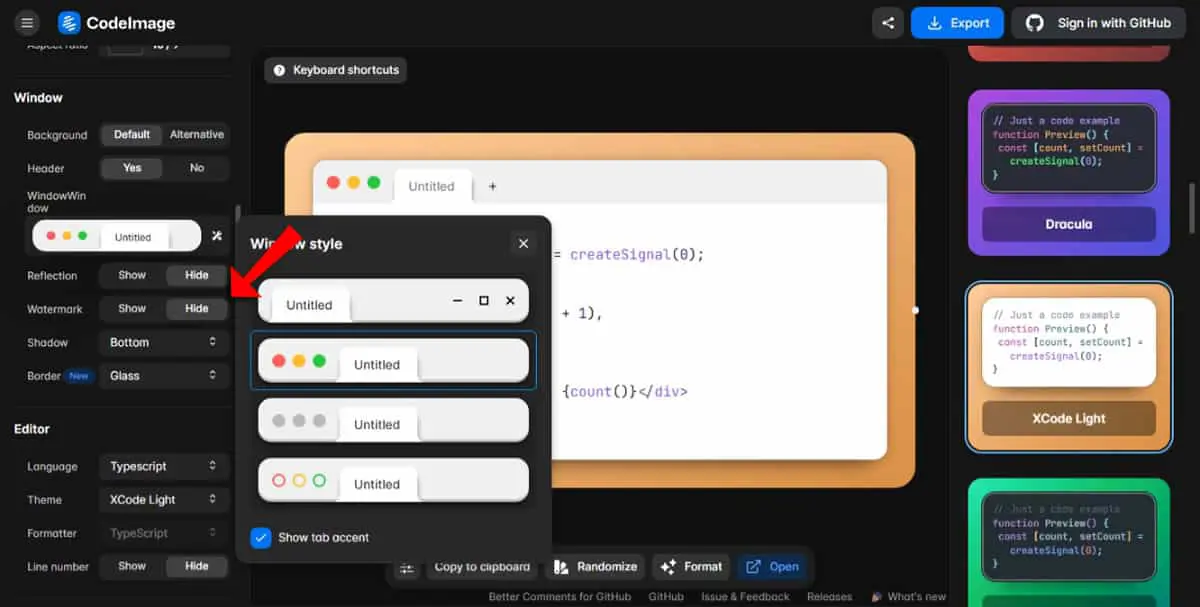Viewport: 1200px width, 607px height.
Task: Toggle Show tab accent checkbox
Action: click(x=261, y=538)
